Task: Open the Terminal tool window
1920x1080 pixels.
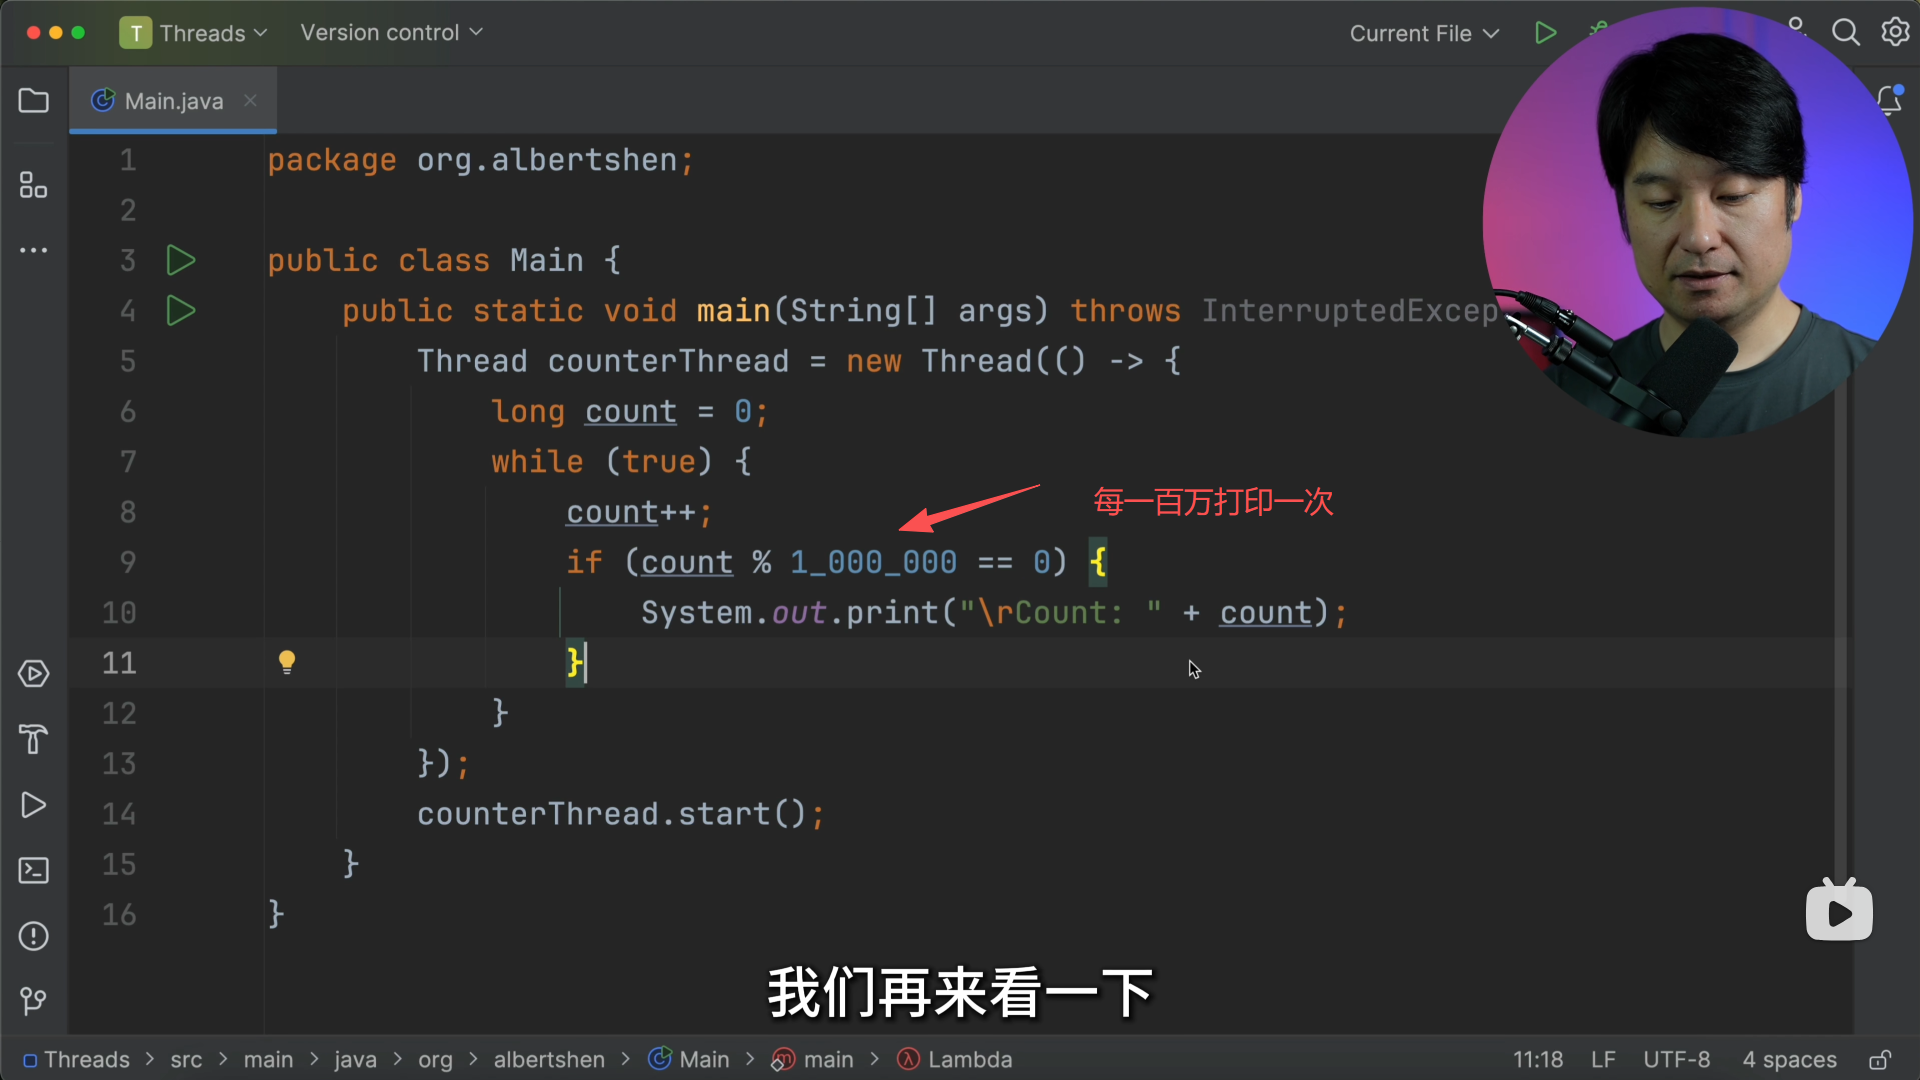Action: coord(33,870)
